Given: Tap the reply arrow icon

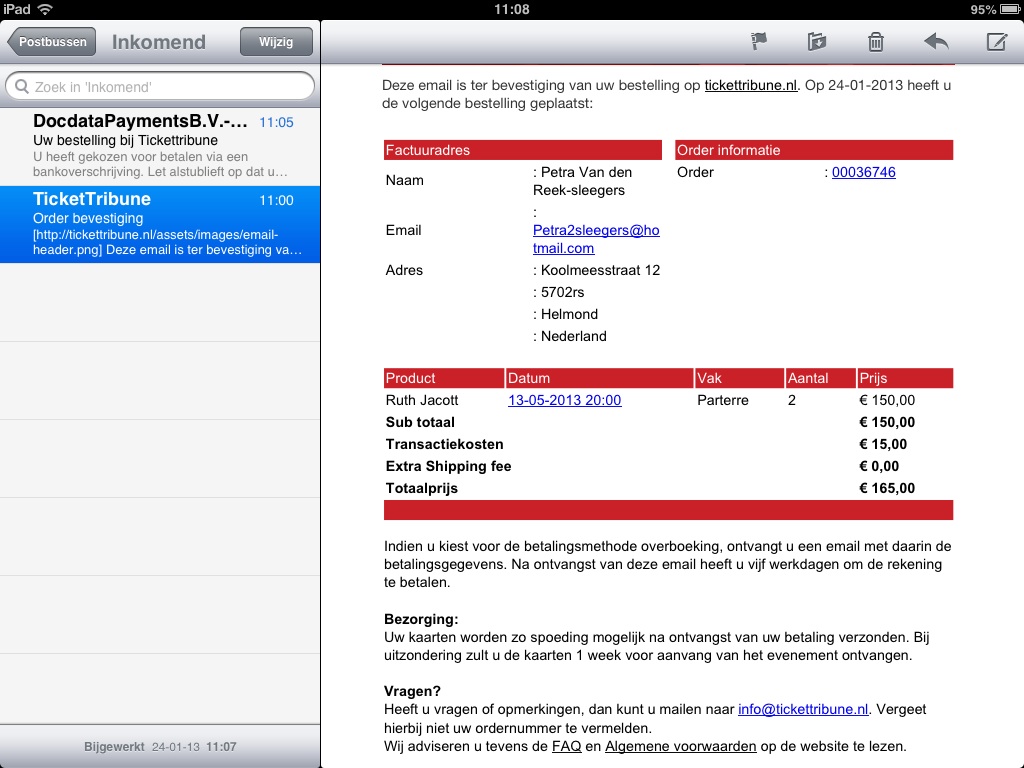Looking at the screenshot, I should click(x=936, y=42).
